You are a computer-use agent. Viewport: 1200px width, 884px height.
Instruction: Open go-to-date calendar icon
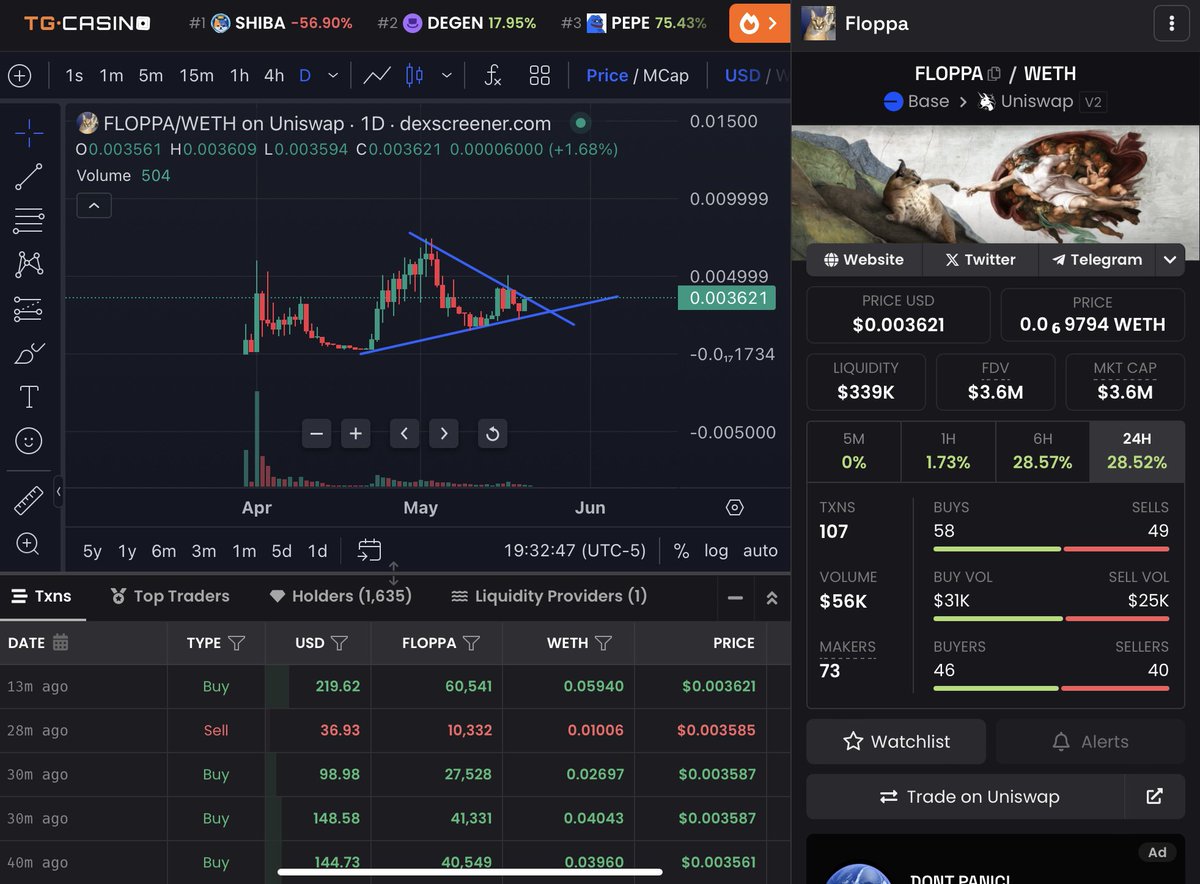tap(369, 550)
